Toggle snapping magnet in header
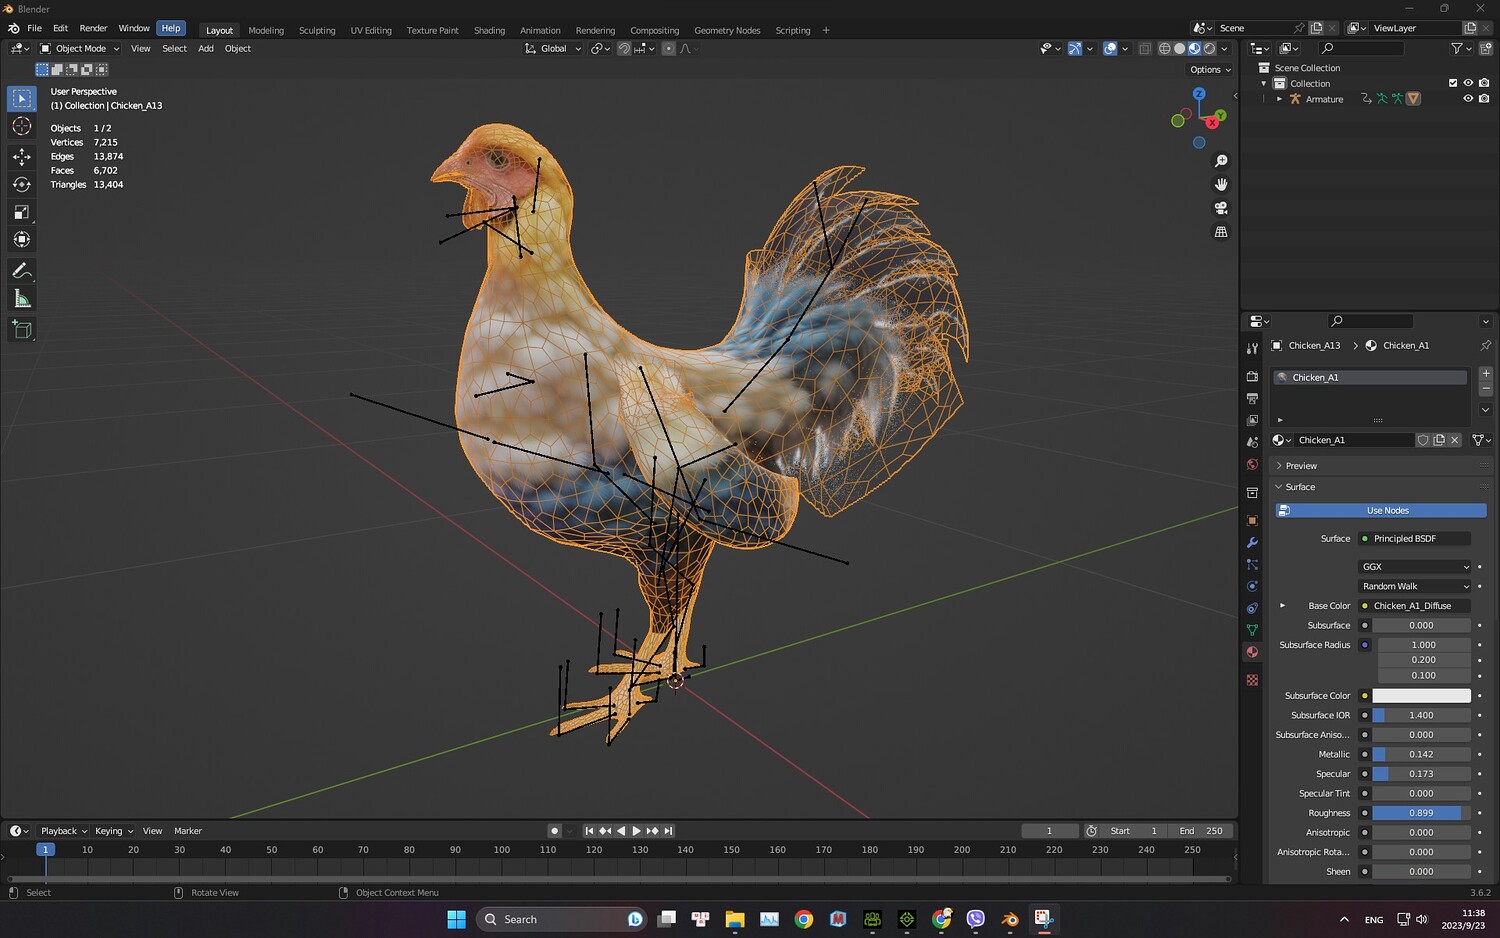 click(x=624, y=48)
